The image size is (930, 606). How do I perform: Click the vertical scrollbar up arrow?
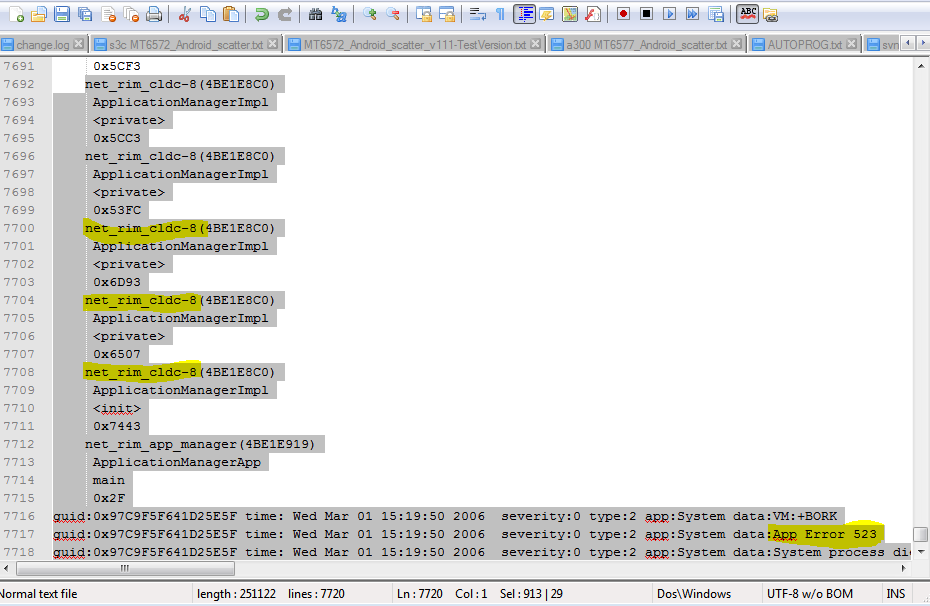click(921, 65)
